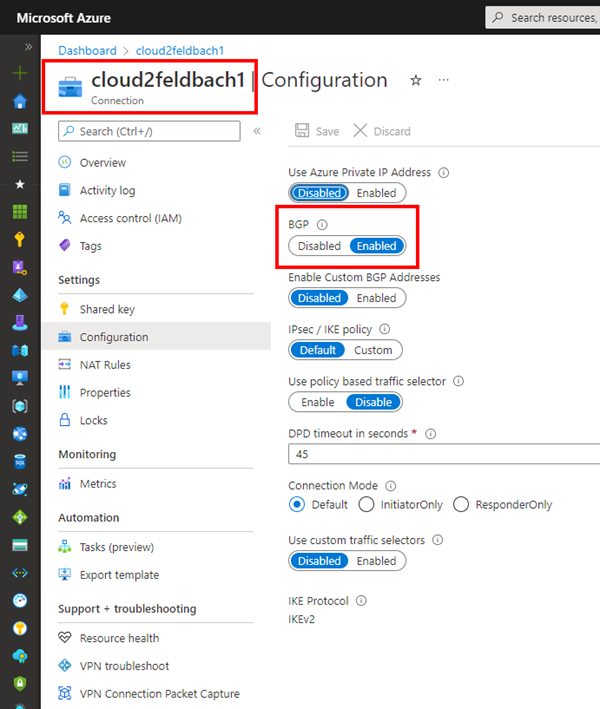
Task: Click the Search (Ctrl+/) menu field
Action: 149,131
